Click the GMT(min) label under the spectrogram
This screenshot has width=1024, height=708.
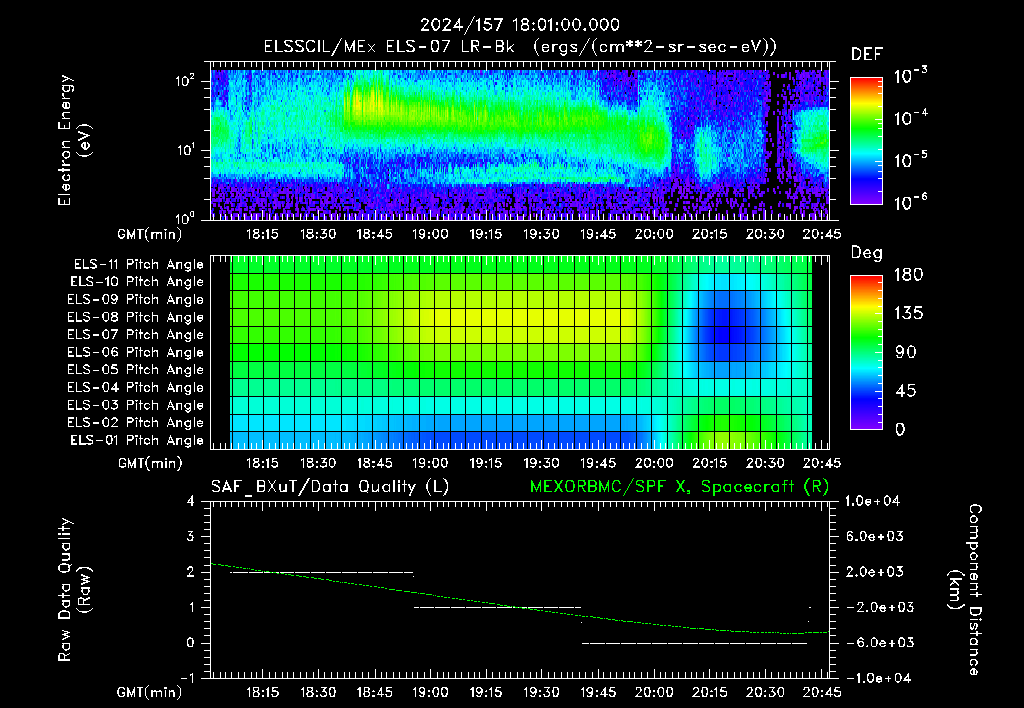150,234
